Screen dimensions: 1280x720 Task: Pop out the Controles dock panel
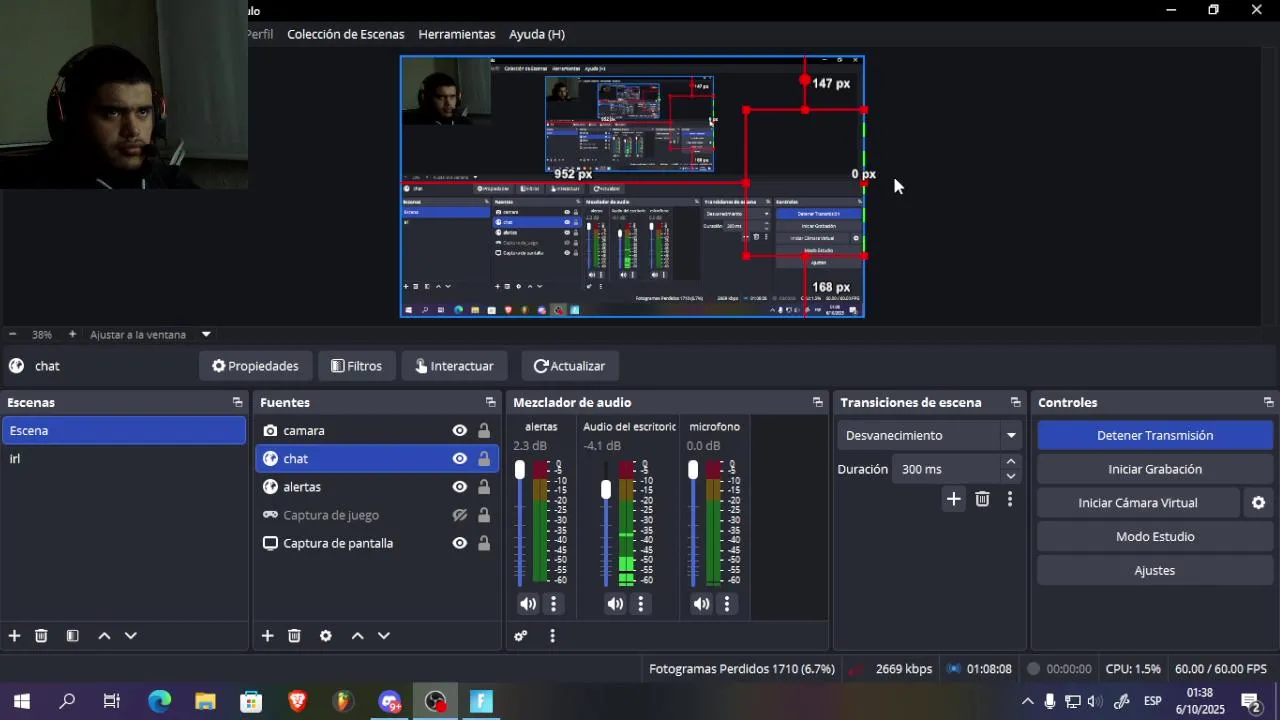tap(1268, 402)
